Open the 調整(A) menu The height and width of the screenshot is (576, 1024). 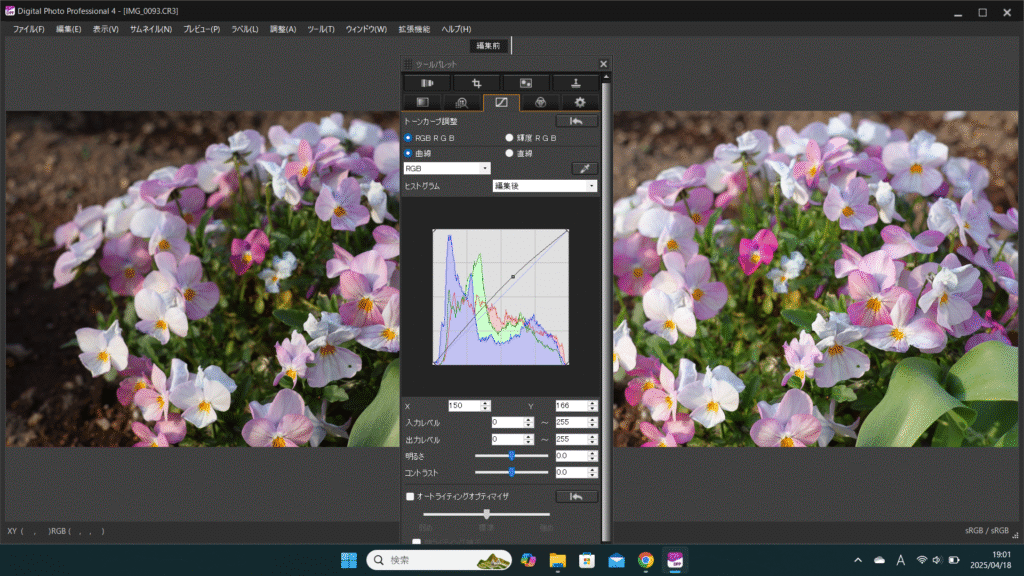pyautogui.click(x=283, y=29)
